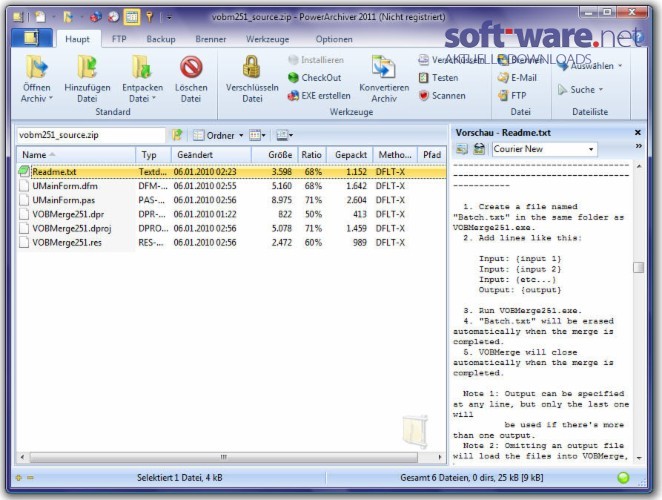The height and width of the screenshot is (500, 662).
Task: Sort by the Gepackt column header
Action: point(350,155)
